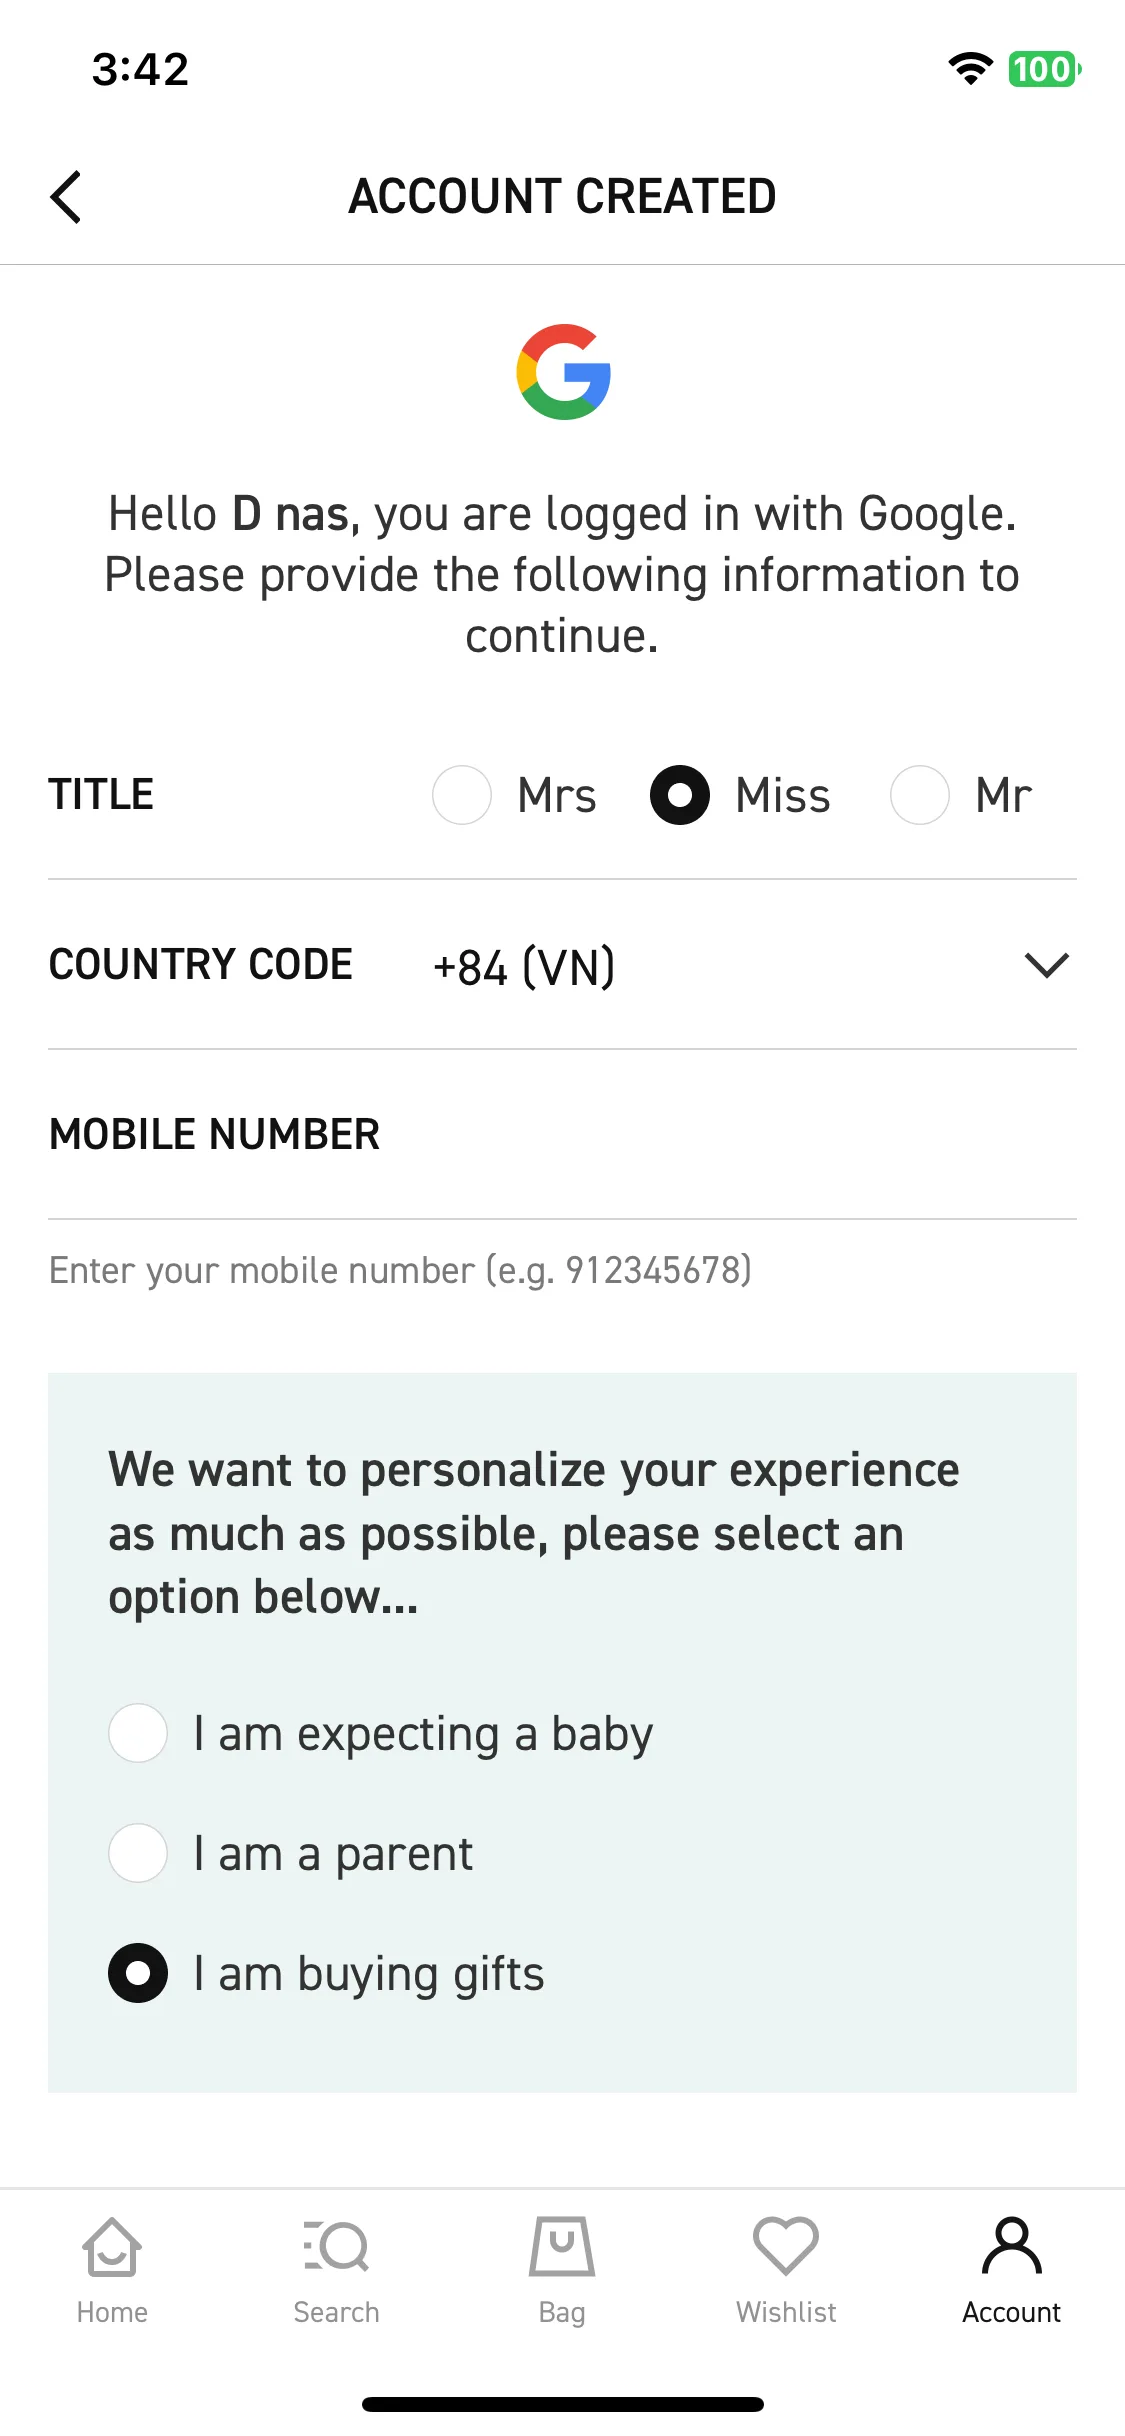This screenshot has height=2436, width=1125.
Task: Open the Bag icon
Action: click(562, 2247)
